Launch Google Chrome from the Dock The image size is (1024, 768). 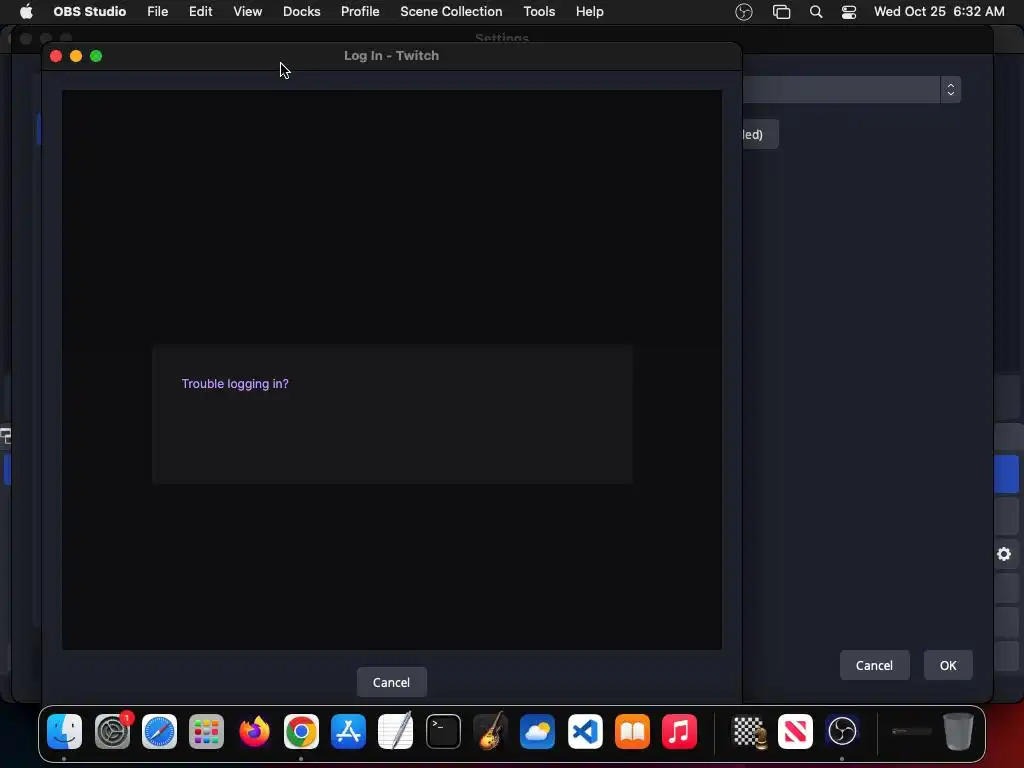tap(301, 731)
